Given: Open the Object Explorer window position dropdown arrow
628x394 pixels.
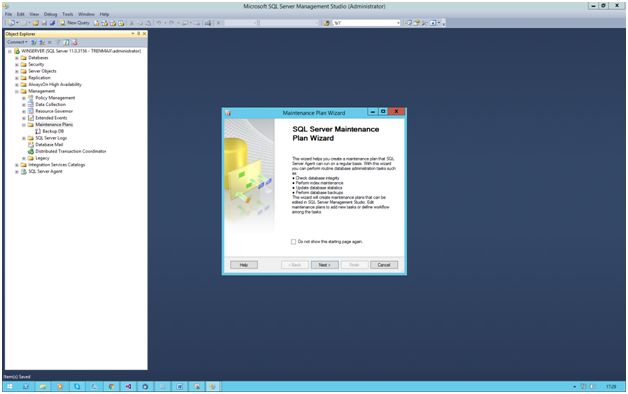Looking at the screenshot, I should (133, 34).
